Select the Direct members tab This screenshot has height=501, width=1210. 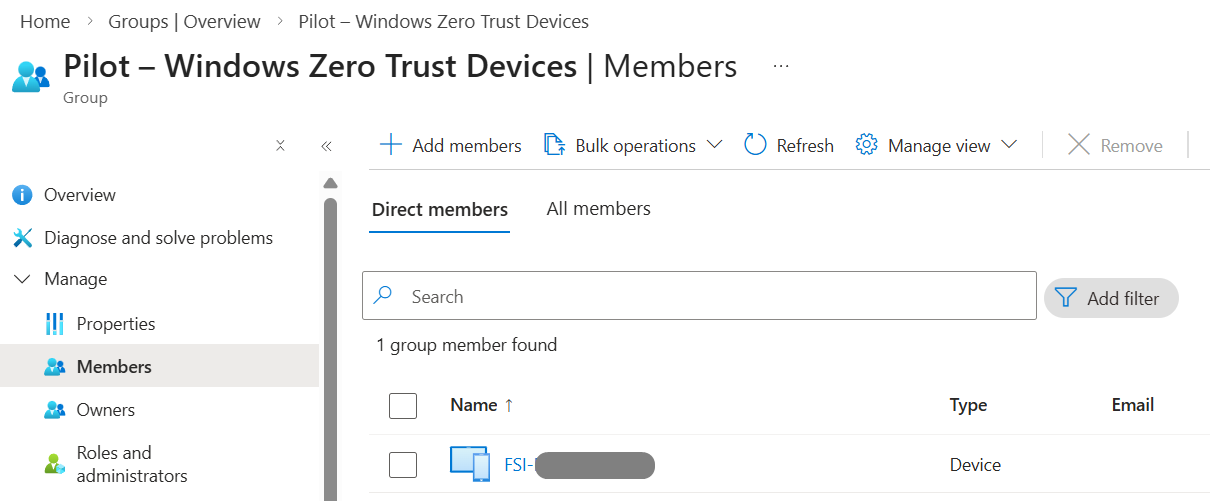point(440,210)
